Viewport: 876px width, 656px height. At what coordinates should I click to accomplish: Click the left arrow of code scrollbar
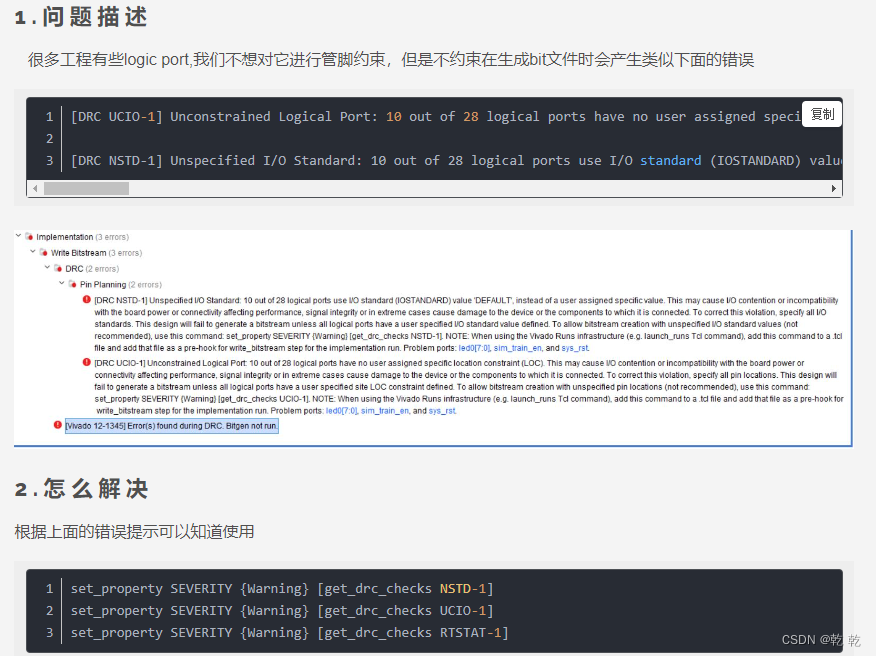tap(35, 189)
